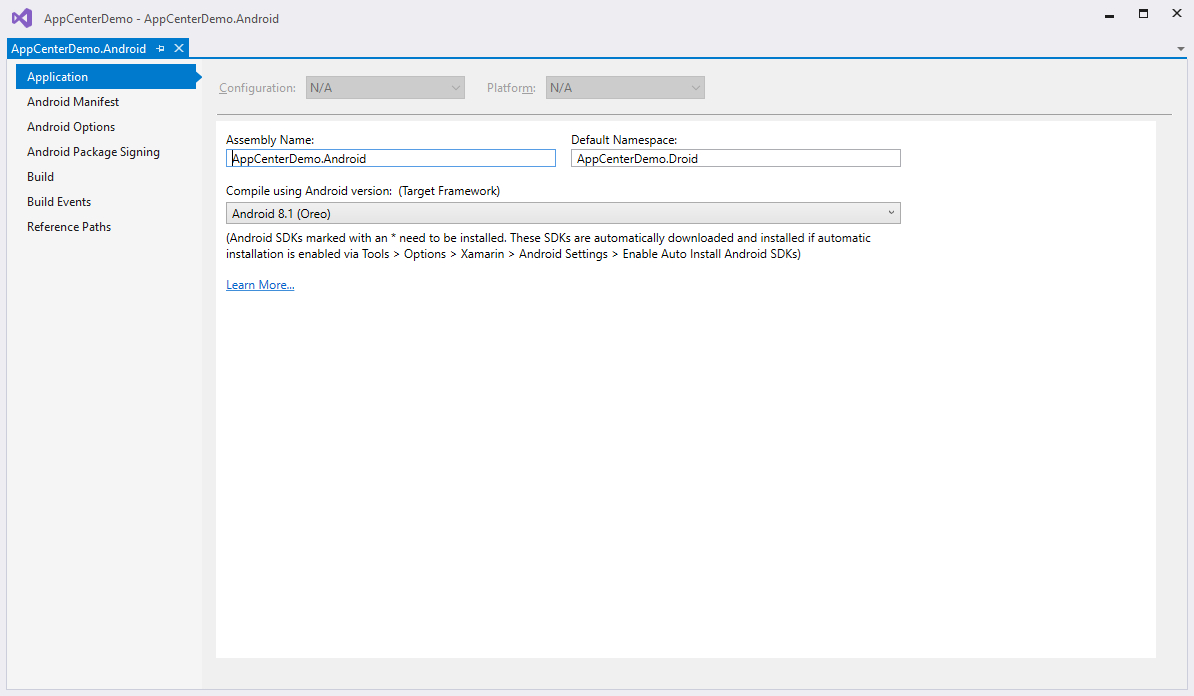Switch to the Android Manifest page
Viewport: 1194px width, 696px height.
point(73,102)
